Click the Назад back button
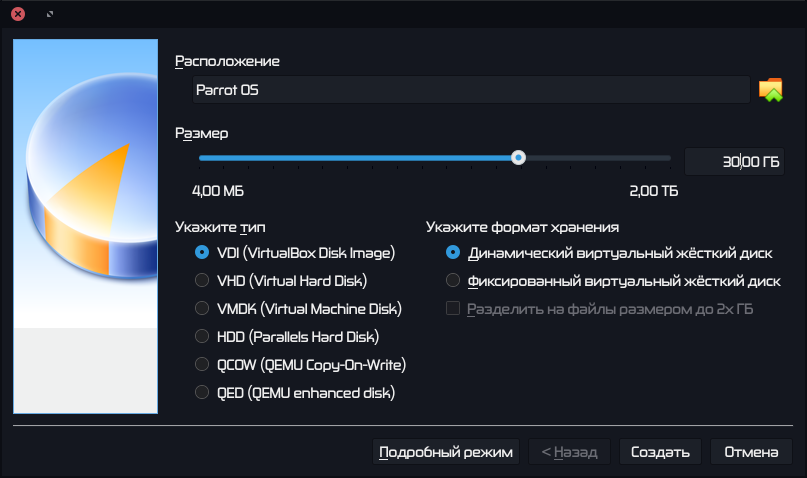The image size is (807, 478). [x=569, y=452]
